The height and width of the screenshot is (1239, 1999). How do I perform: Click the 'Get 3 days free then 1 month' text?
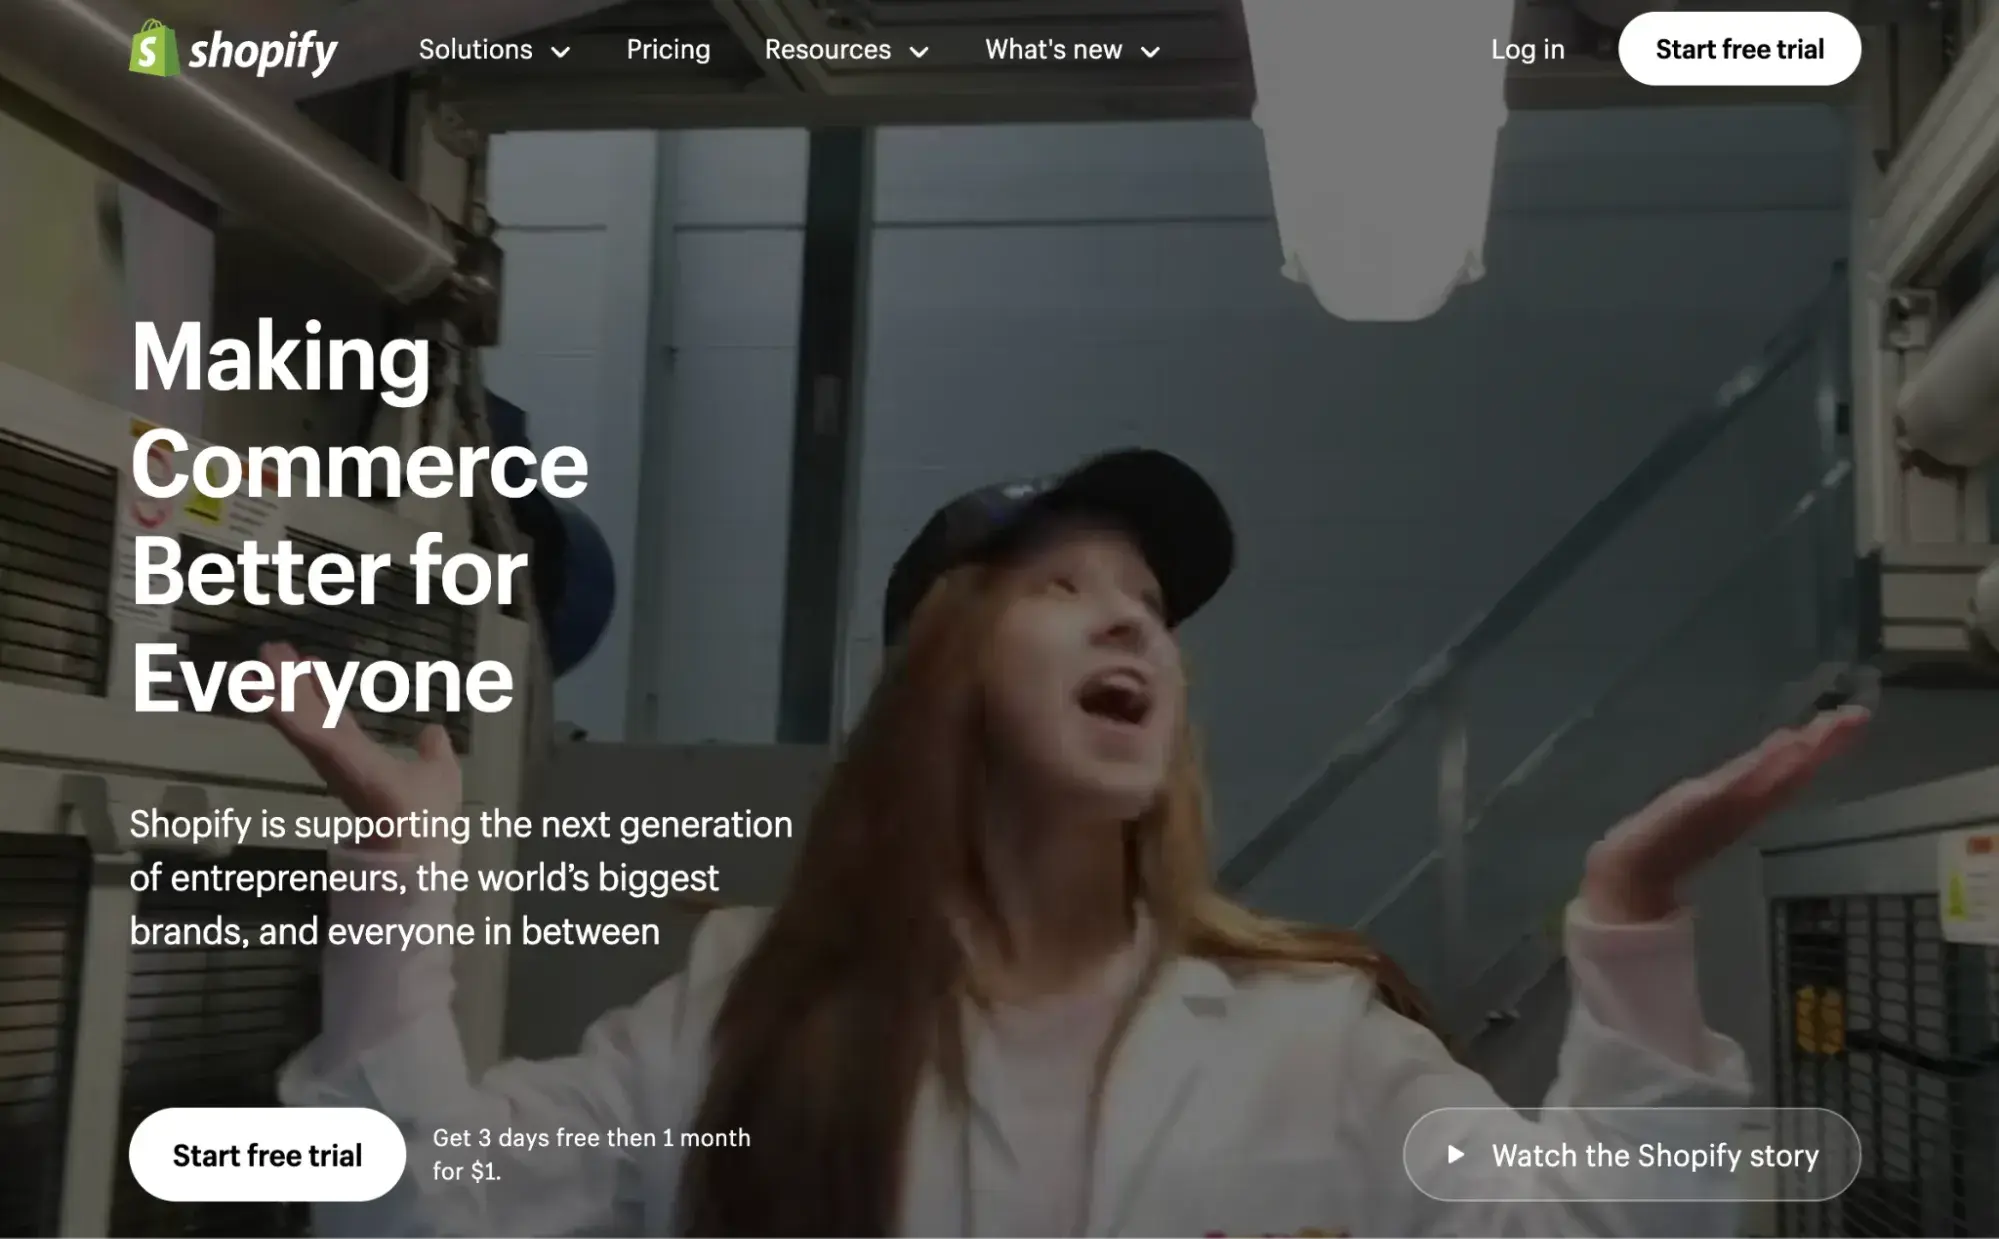click(591, 1154)
